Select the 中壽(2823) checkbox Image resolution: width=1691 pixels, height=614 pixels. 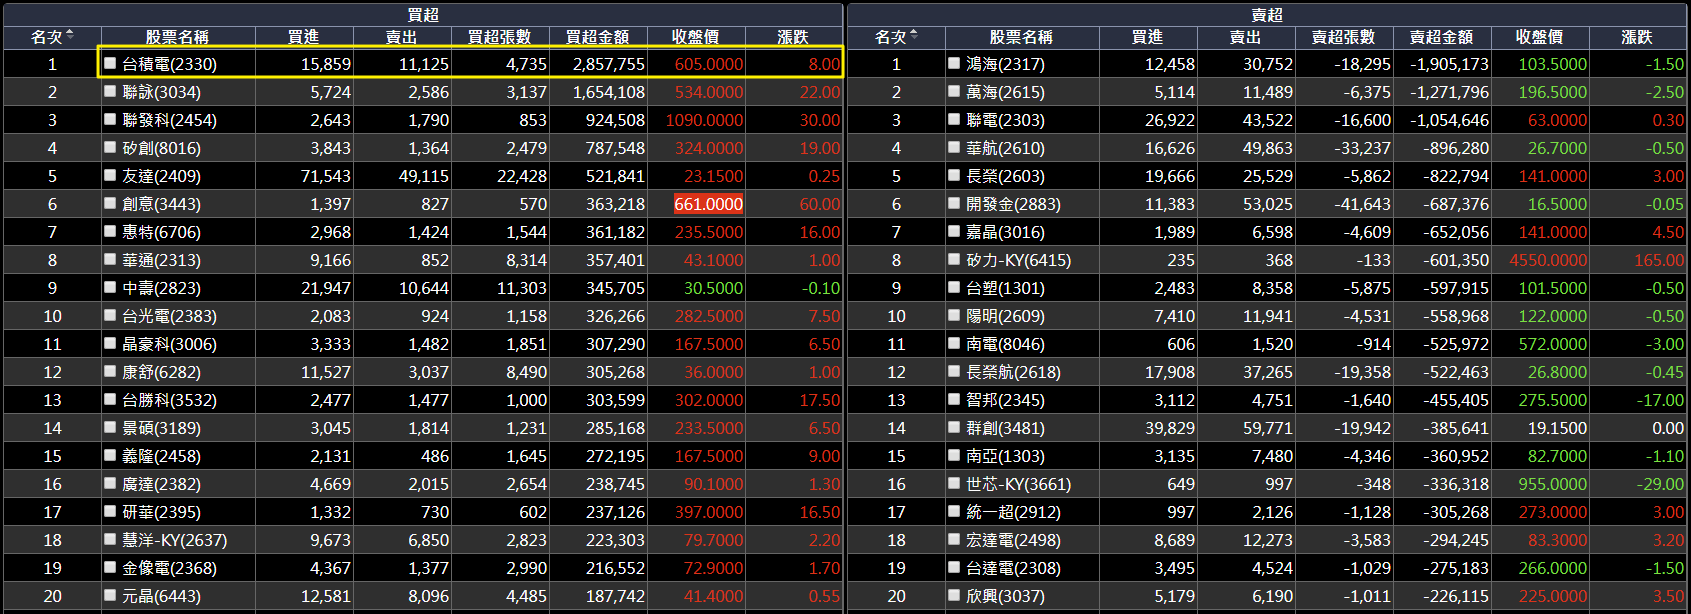tap(110, 287)
